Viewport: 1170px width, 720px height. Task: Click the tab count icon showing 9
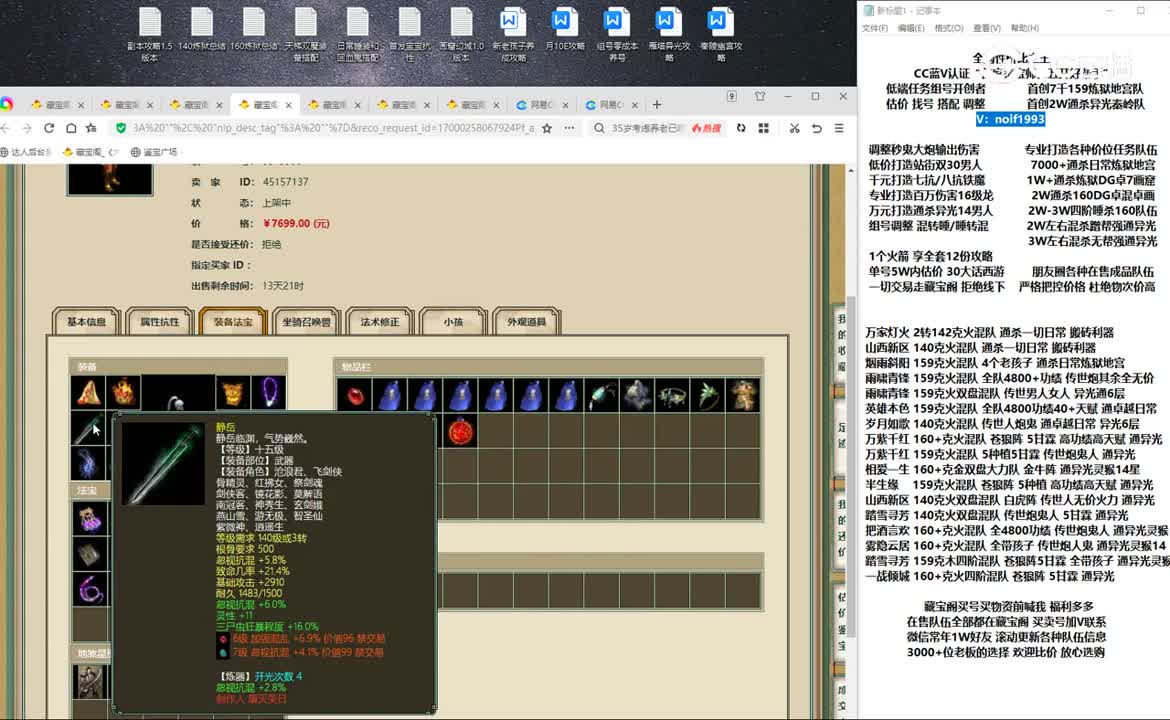pyautogui.click(x=731, y=96)
